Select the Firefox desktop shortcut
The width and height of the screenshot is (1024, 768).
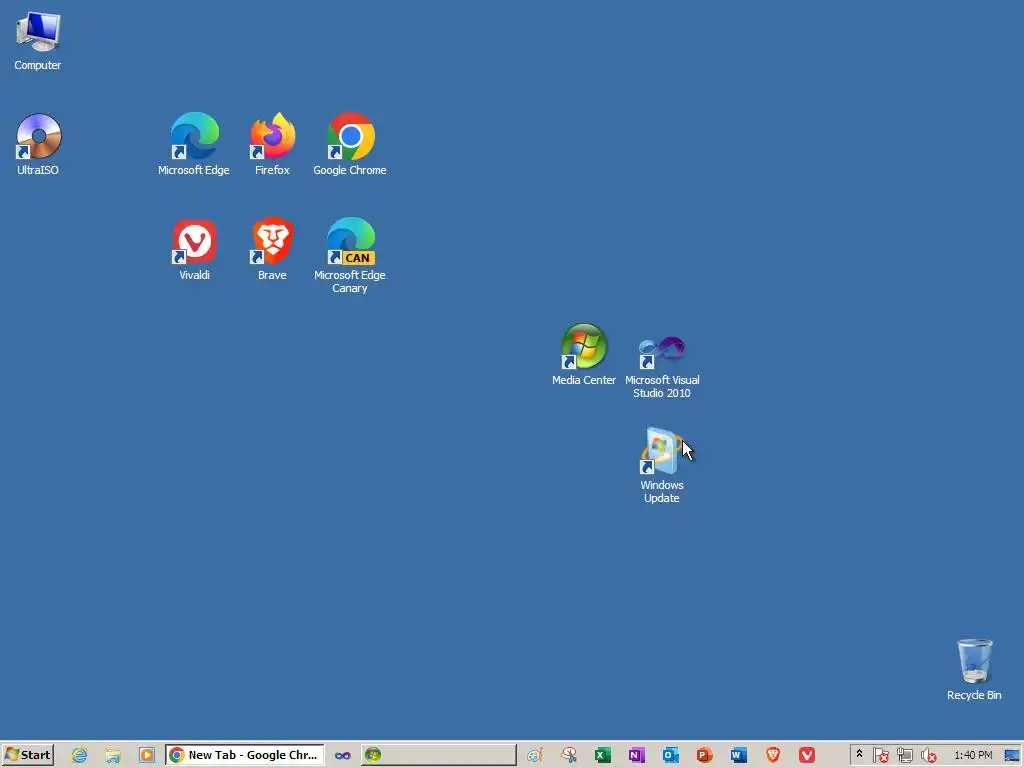click(272, 144)
